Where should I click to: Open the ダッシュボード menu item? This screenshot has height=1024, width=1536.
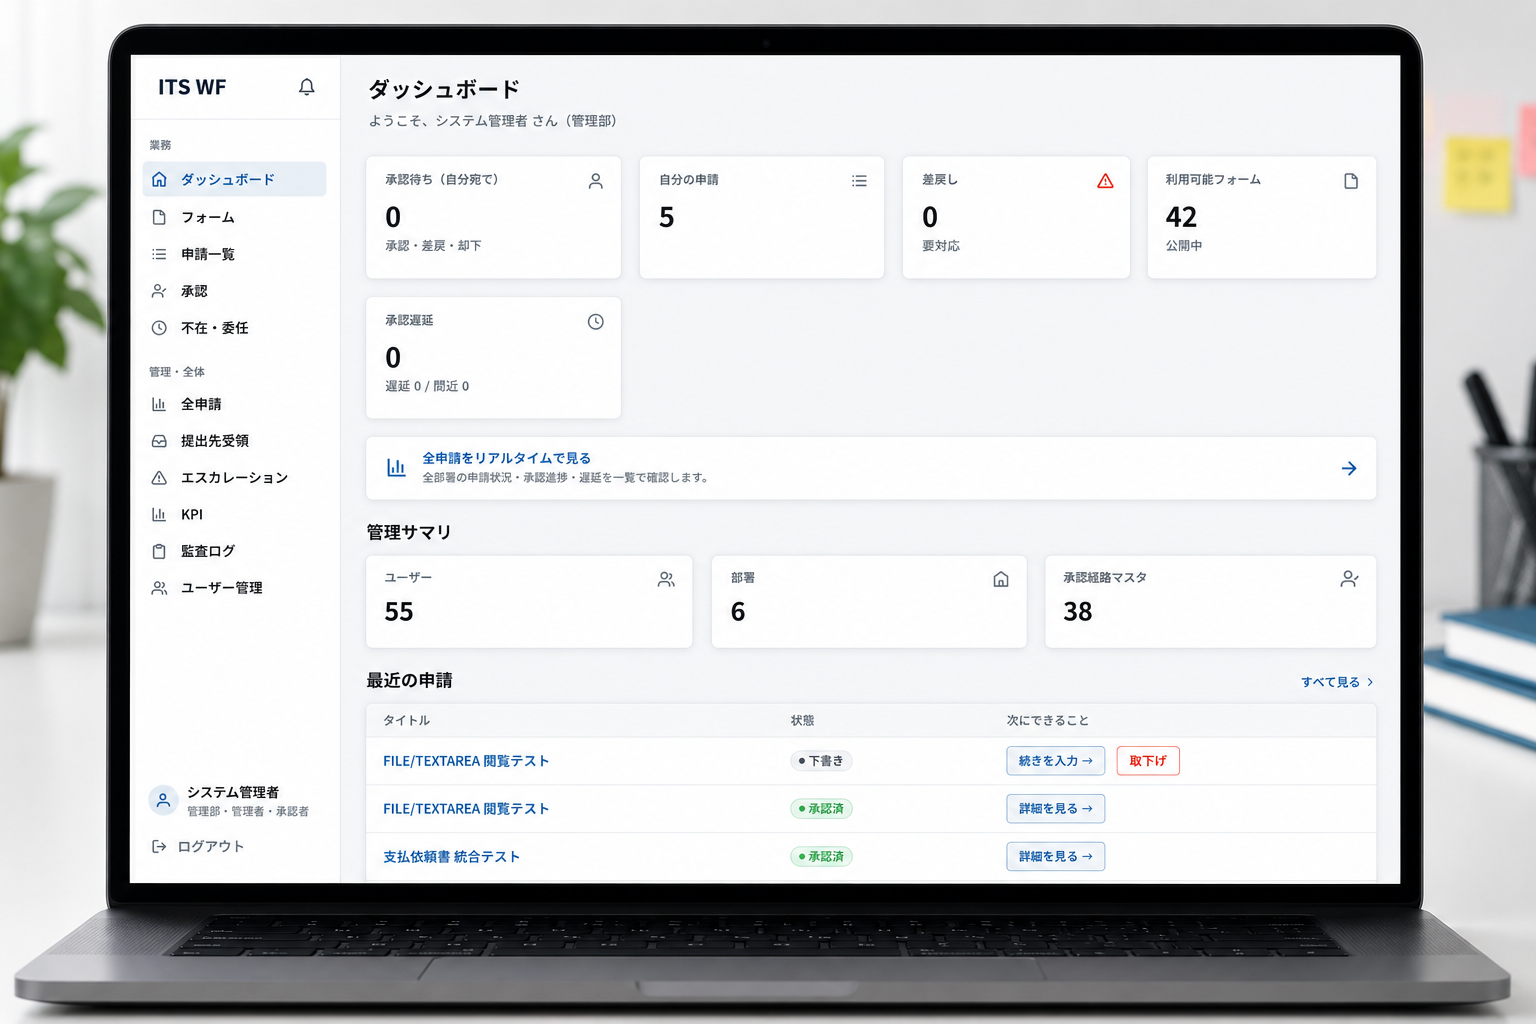[234, 179]
